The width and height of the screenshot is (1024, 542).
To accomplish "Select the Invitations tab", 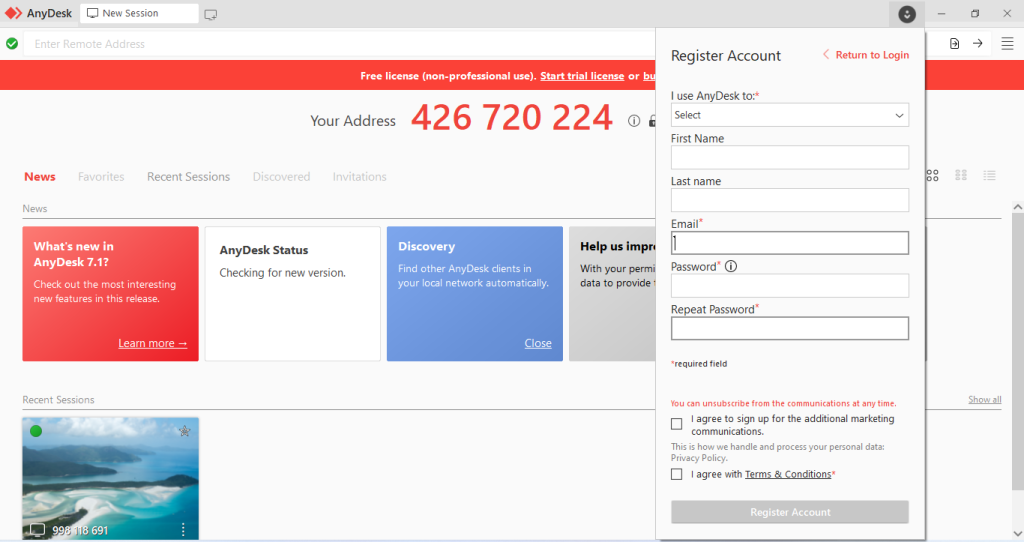I will point(359,177).
